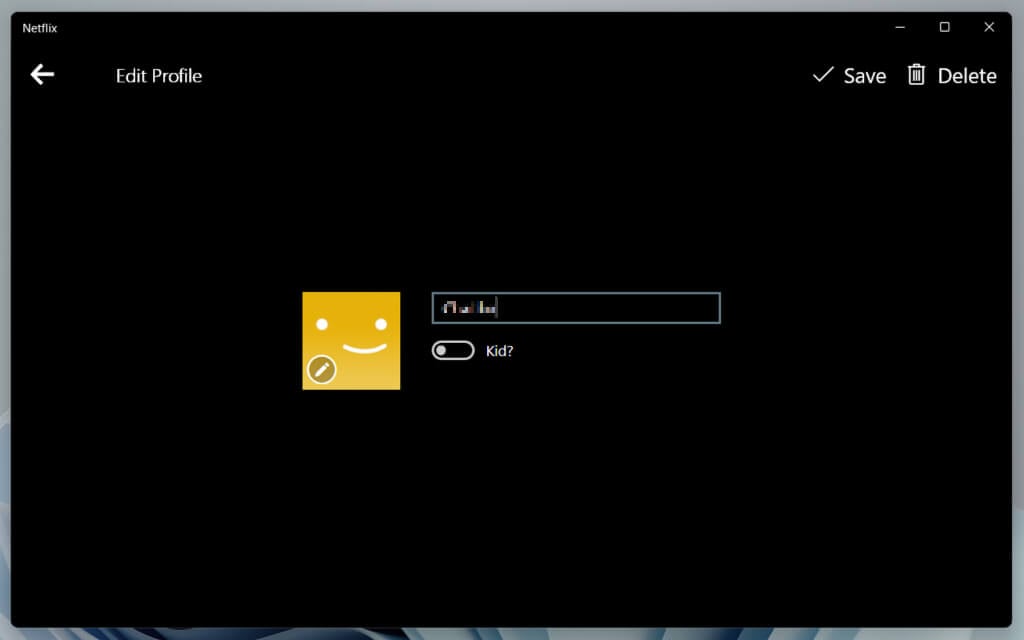
Task: Click the empty black area below avatar
Action: coord(351,480)
